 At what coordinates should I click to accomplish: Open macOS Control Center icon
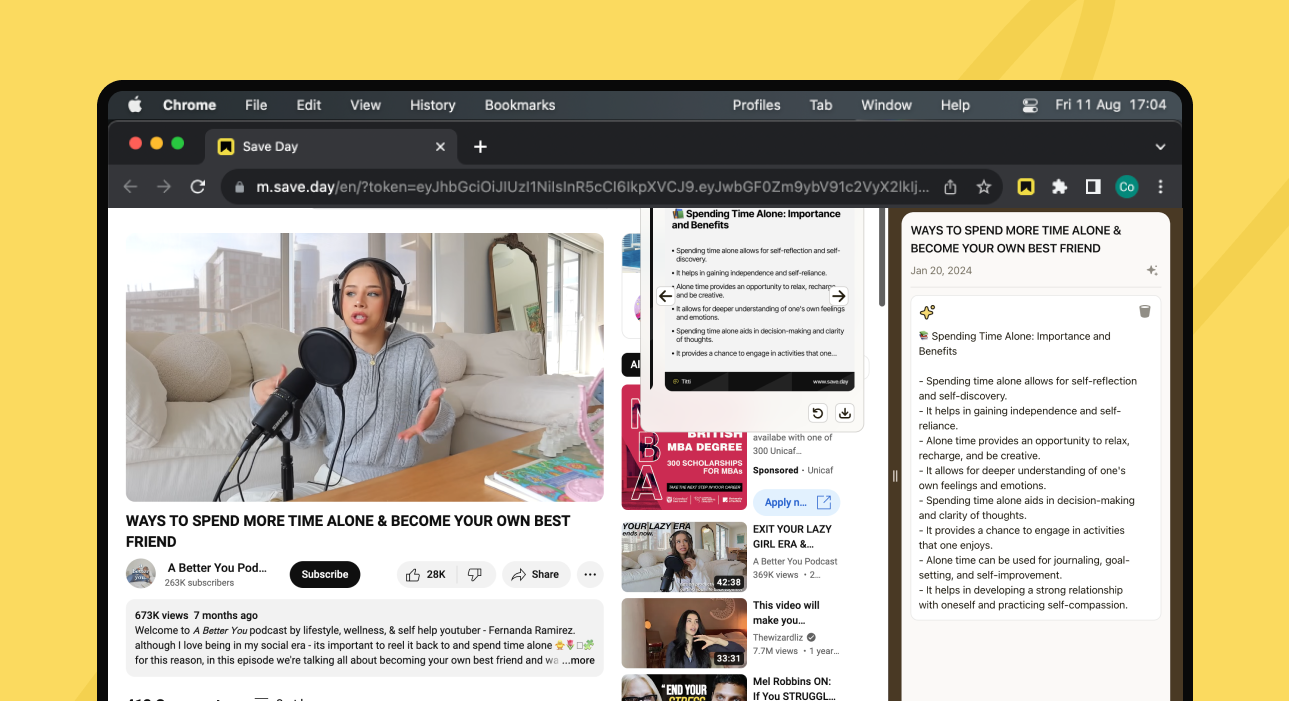tap(1030, 105)
